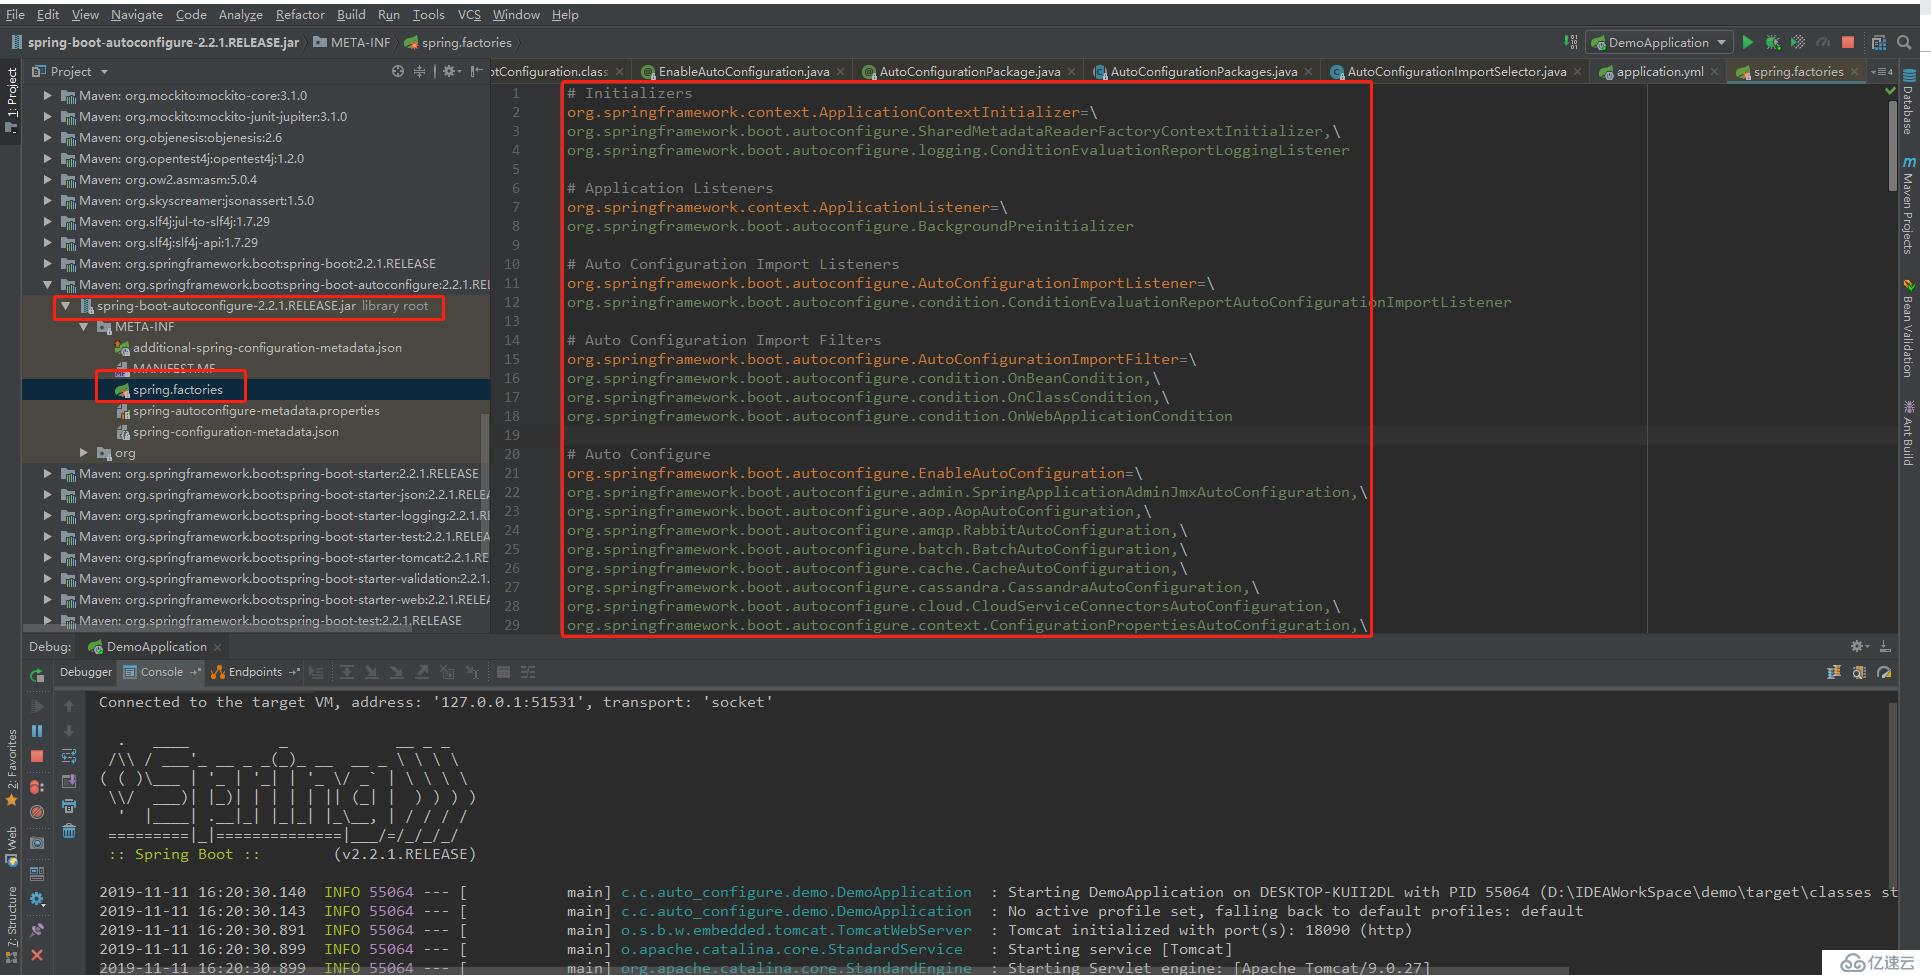The image size is (1931, 975).
Task: Stop the application via the top red square
Action: [1848, 42]
